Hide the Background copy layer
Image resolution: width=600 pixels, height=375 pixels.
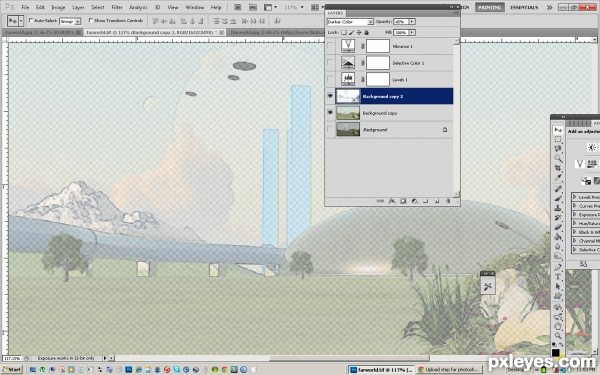coord(330,113)
